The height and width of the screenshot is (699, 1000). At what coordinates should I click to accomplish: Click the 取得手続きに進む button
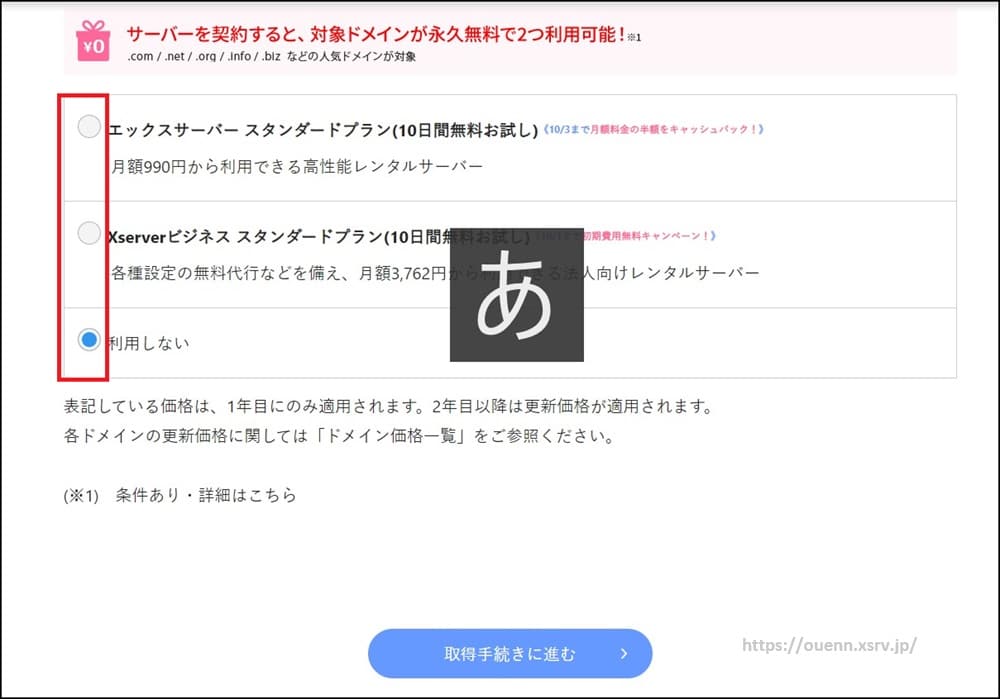(510, 654)
